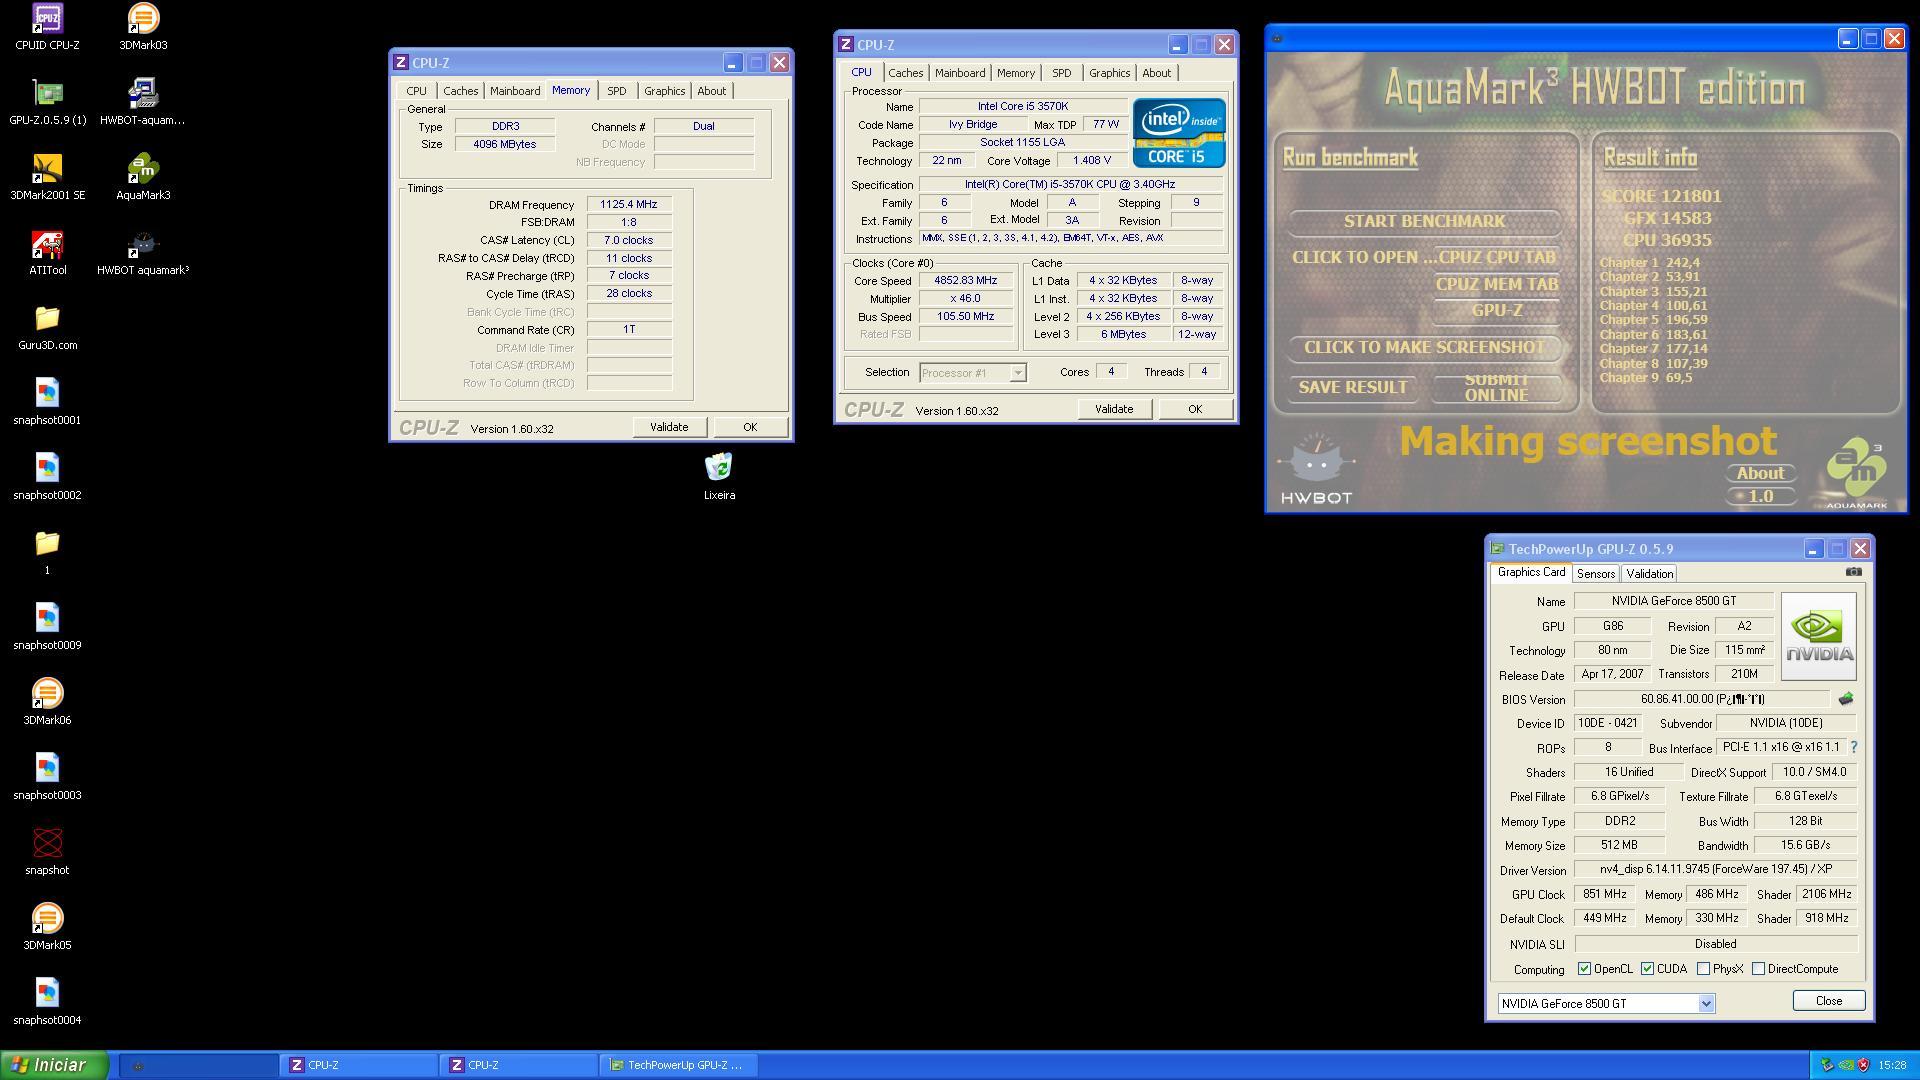Click the Intel Core i5 logo in CPU-Z
This screenshot has height=1080, width=1920.
click(x=1179, y=132)
